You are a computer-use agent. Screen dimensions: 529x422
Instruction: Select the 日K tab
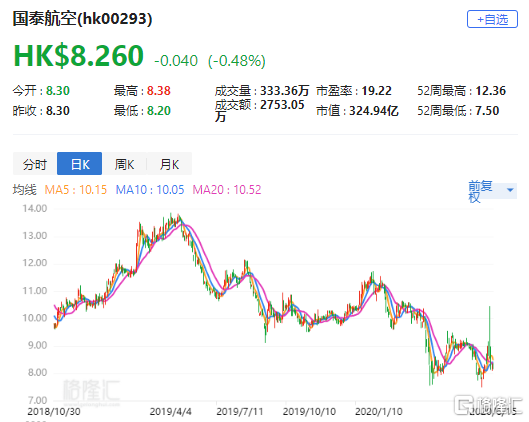tap(80, 164)
